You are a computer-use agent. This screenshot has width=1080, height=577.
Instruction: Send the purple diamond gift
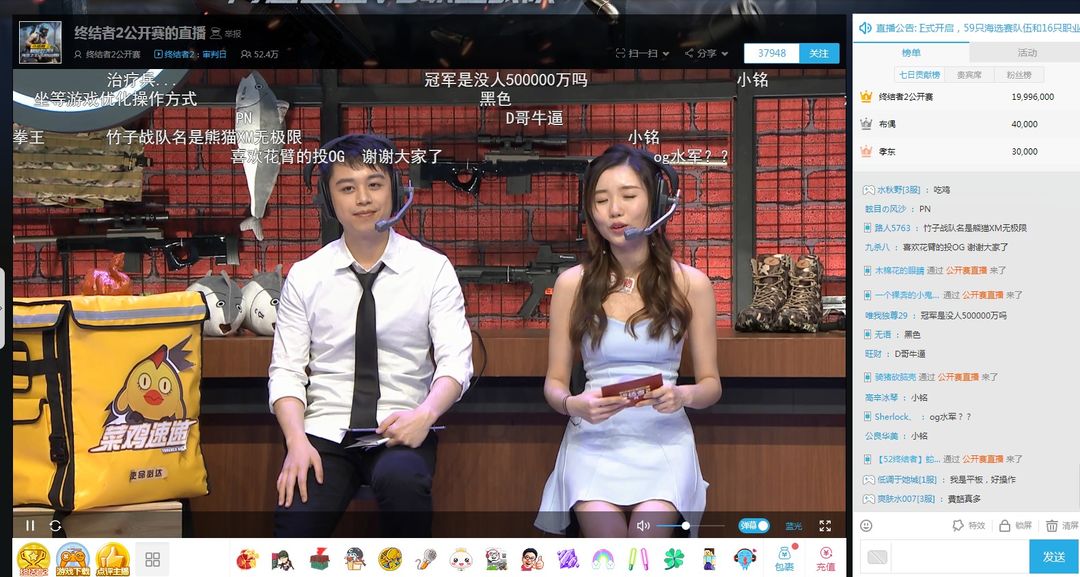click(568, 558)
